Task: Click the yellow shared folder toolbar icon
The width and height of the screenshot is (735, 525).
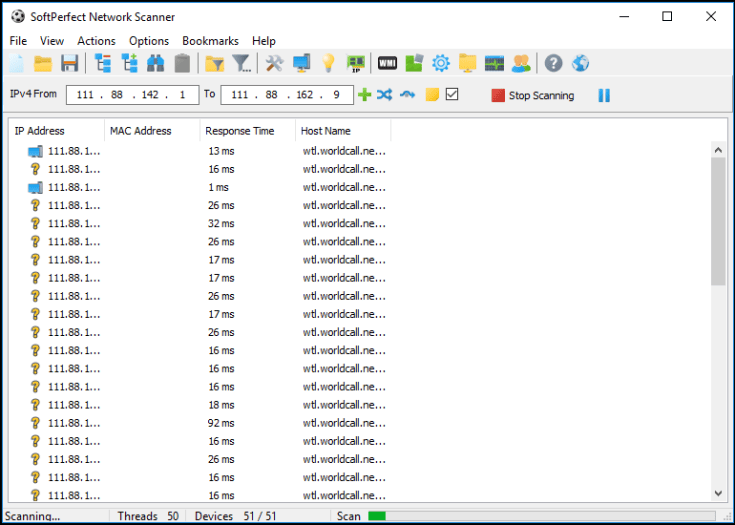Action: click(467, 63)
